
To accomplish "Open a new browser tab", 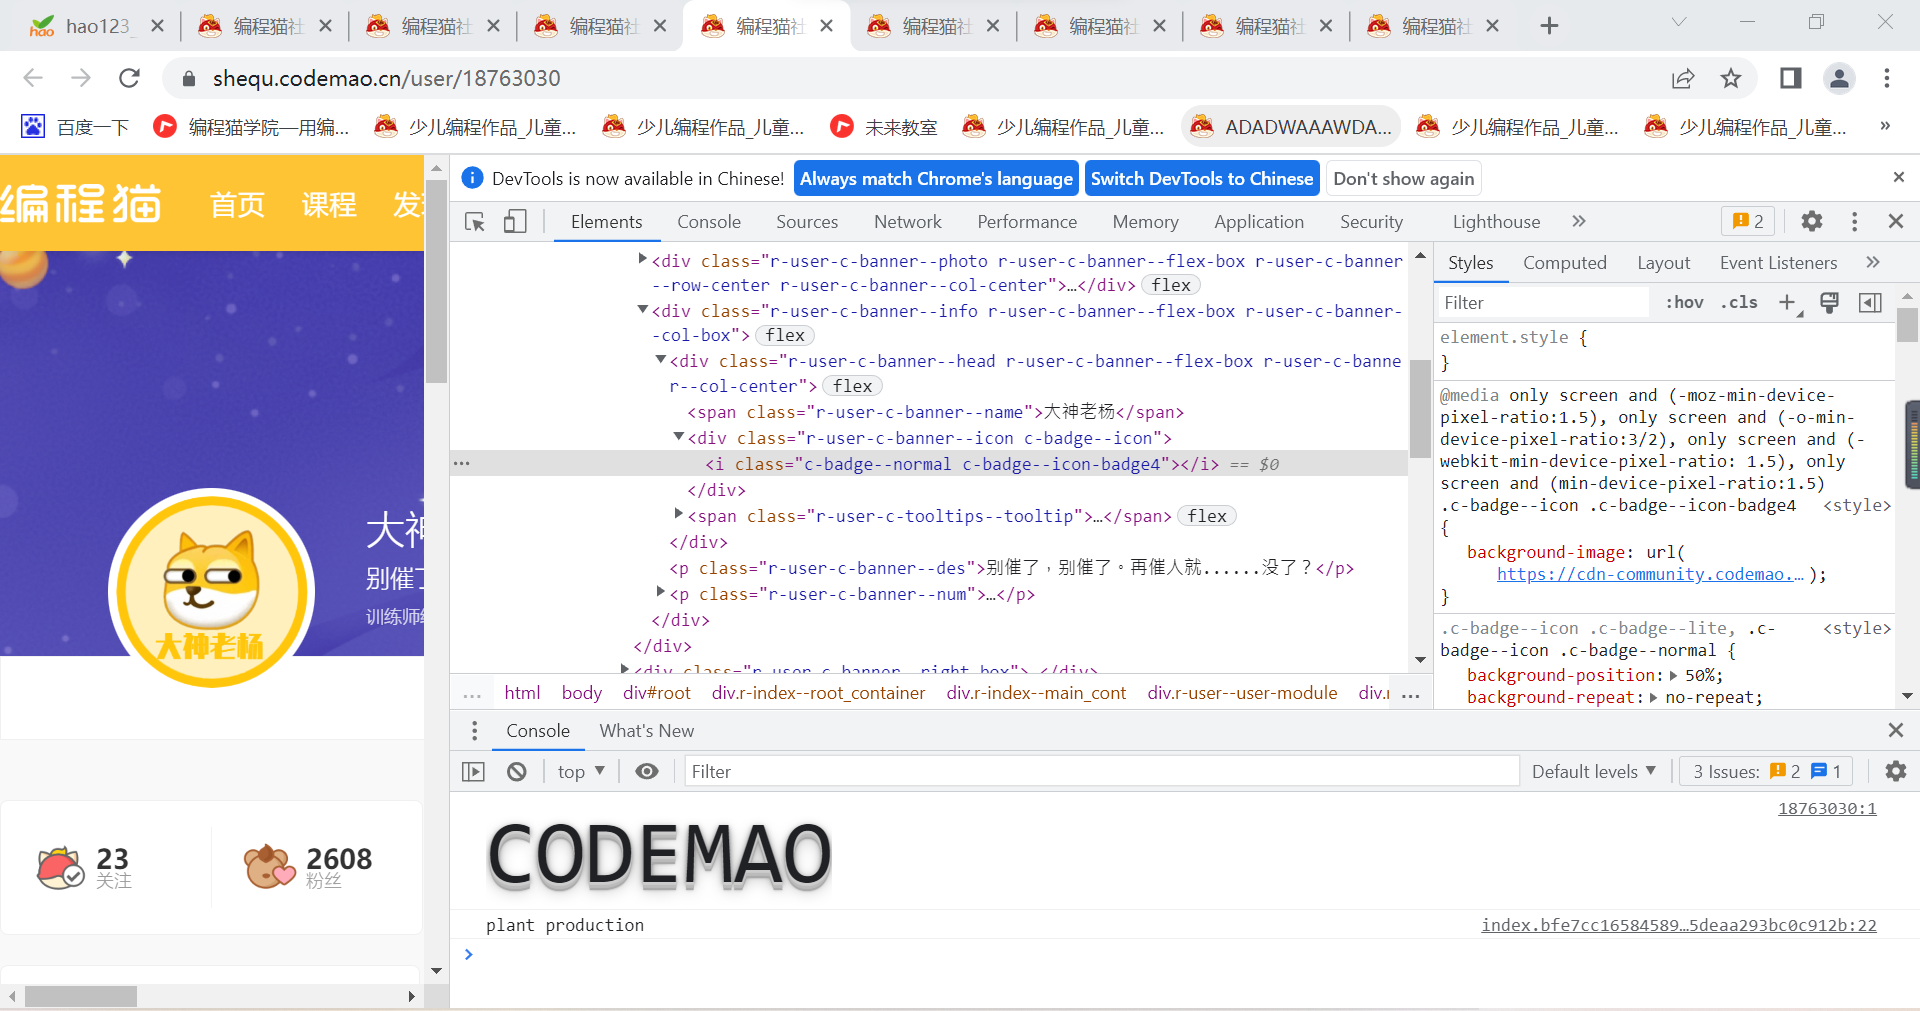I will click(1549, 26).
